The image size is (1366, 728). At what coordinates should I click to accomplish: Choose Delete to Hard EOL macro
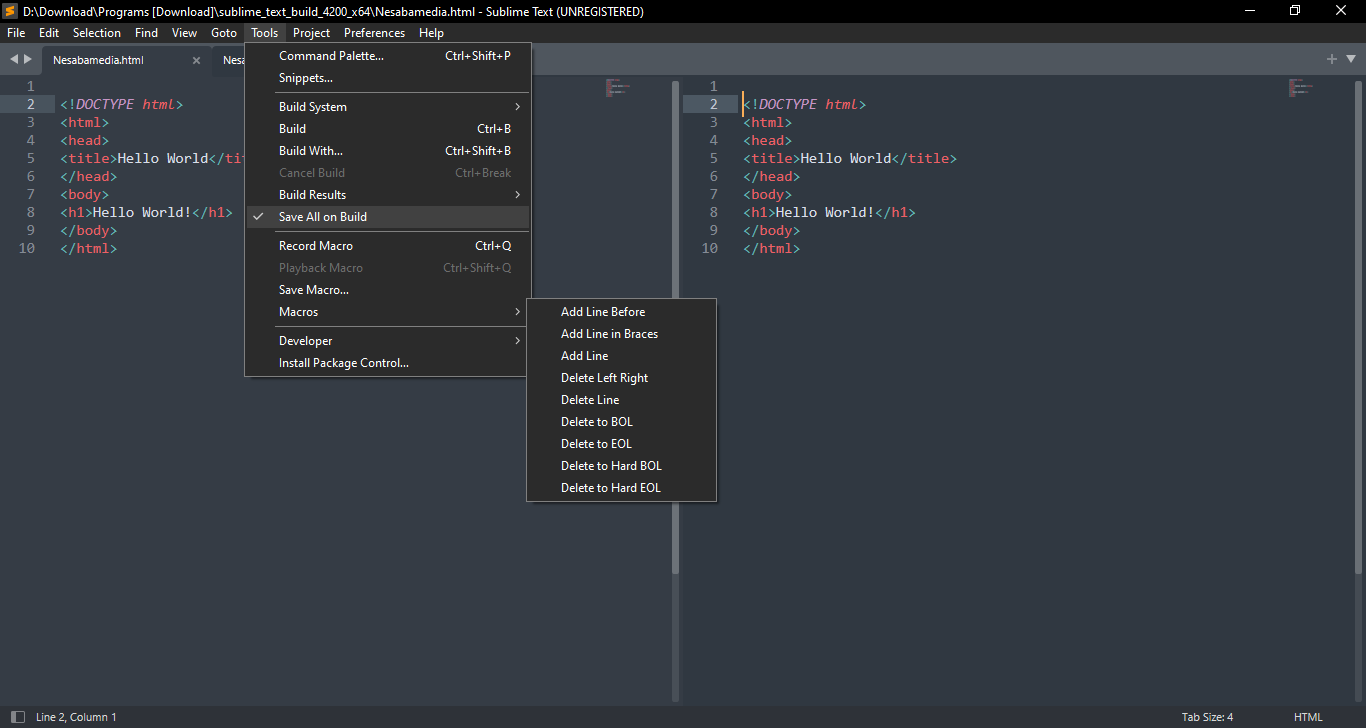pyautogui.click(x=610, y=488)
